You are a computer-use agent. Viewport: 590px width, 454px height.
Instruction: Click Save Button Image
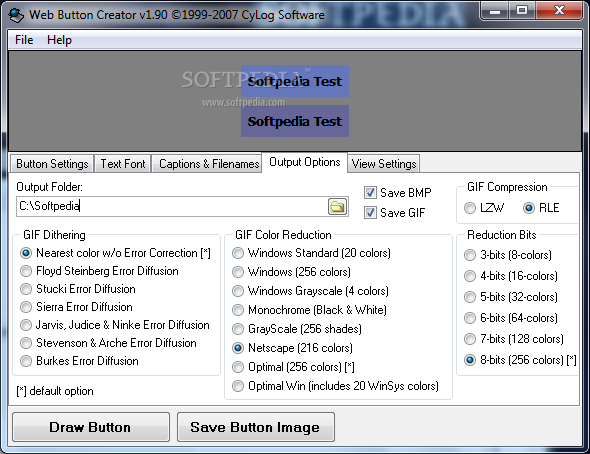pos(255,427)
